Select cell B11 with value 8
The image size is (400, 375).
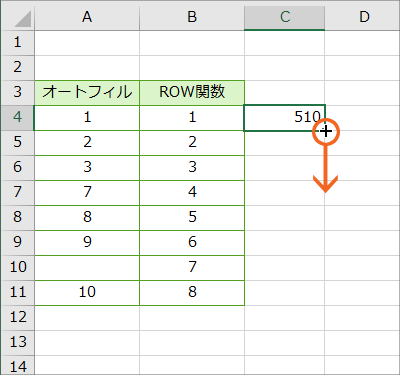tap(192, 293)
